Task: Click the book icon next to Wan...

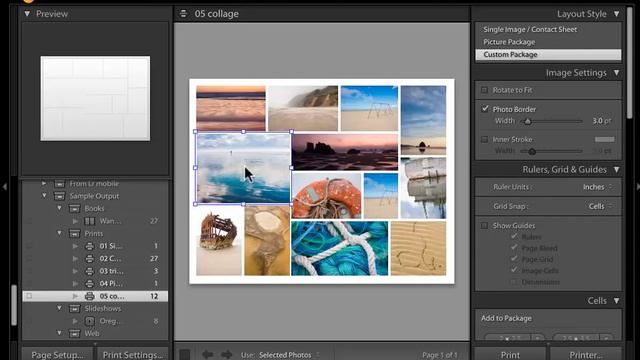Action: [x=89, y=221]
